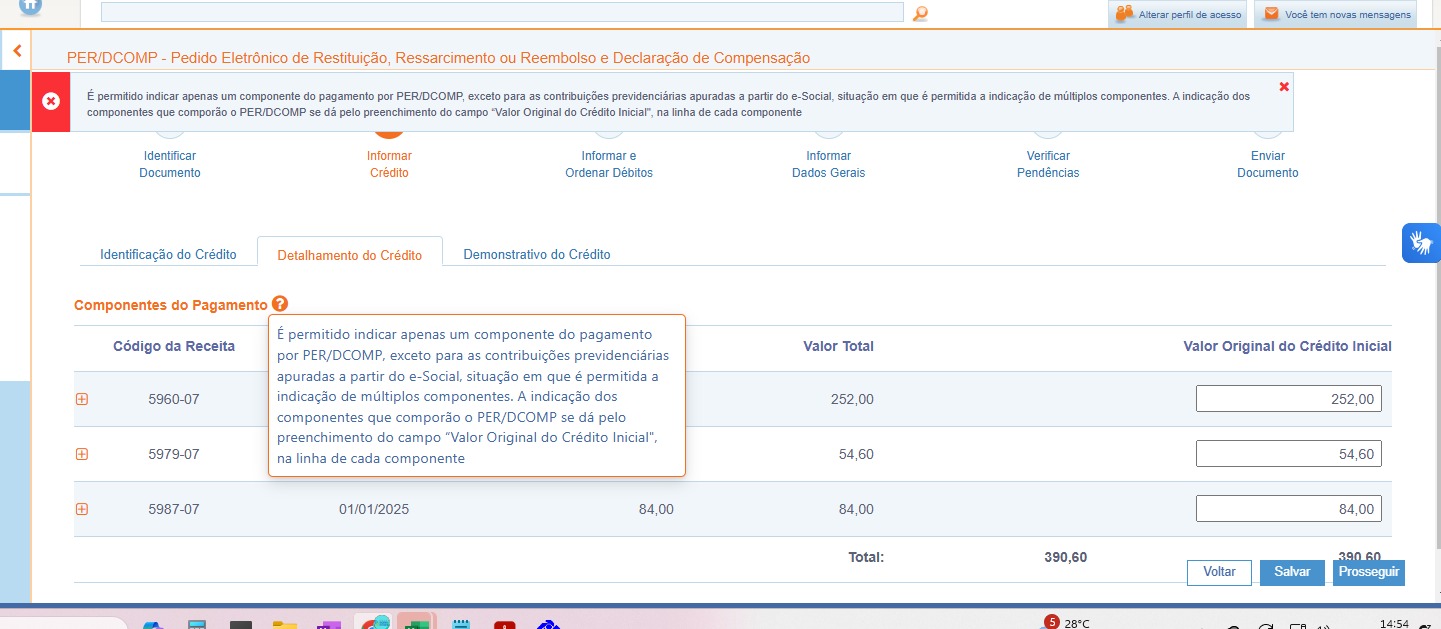Image resolution: width=1441 pixels, height=629 pixels.
Task: Click the taskbar clock showing 14:54
Action: pos(1394,623)
